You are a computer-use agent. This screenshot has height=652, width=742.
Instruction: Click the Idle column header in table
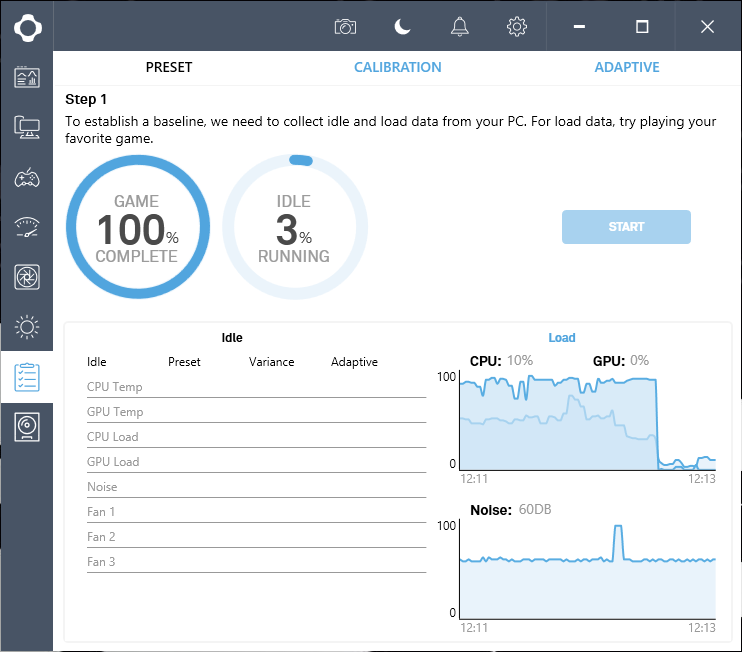97,362
